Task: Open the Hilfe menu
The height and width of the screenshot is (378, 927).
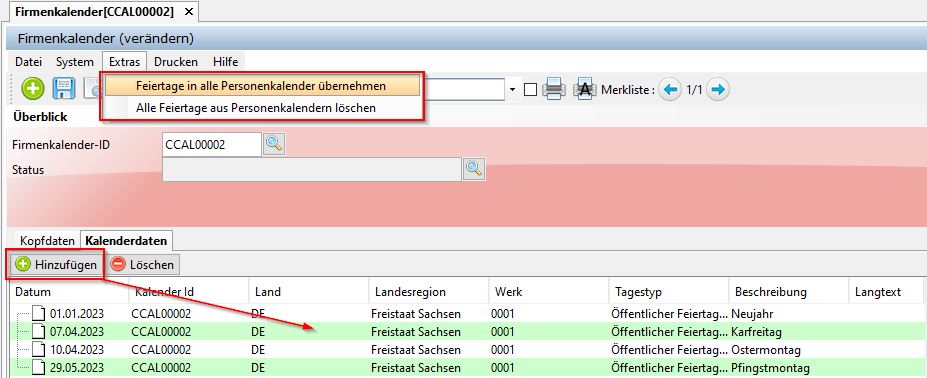Action: pyautogui.click(x=225, y=62)
